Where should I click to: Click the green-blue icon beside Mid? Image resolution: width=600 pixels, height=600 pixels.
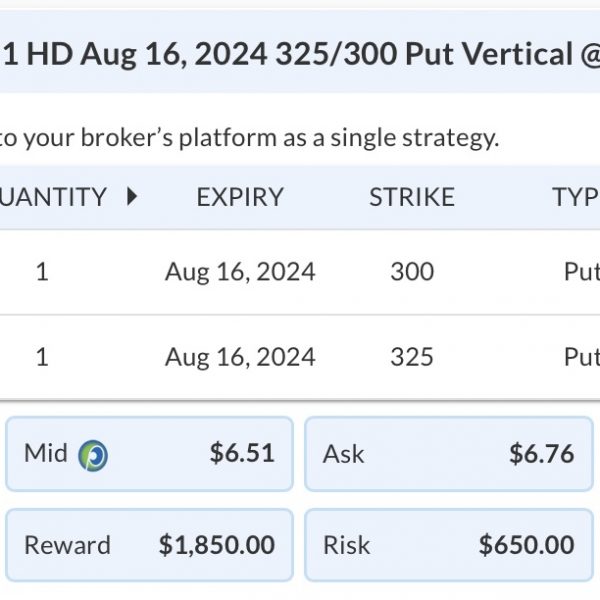click(93, 455)
